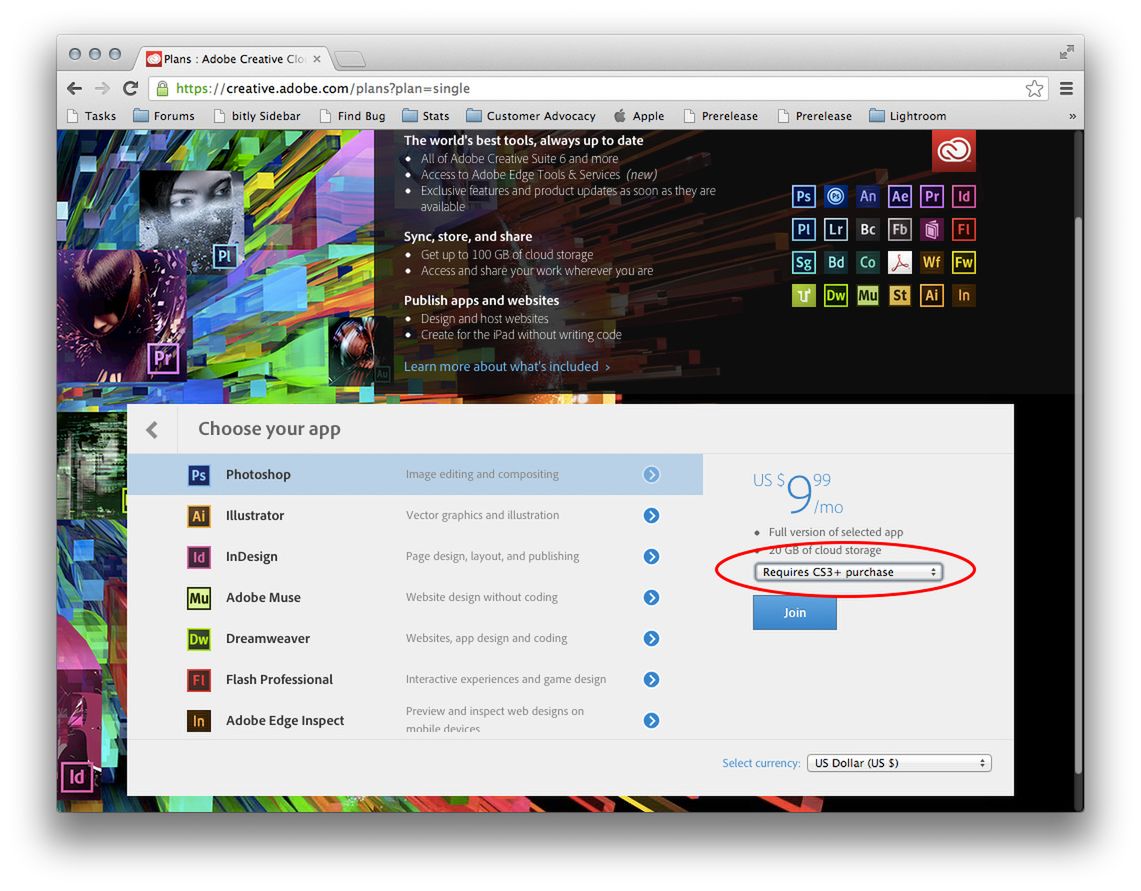Click the Fb Flash Builder icon
1141x891 pixels.
click(899, 229)
